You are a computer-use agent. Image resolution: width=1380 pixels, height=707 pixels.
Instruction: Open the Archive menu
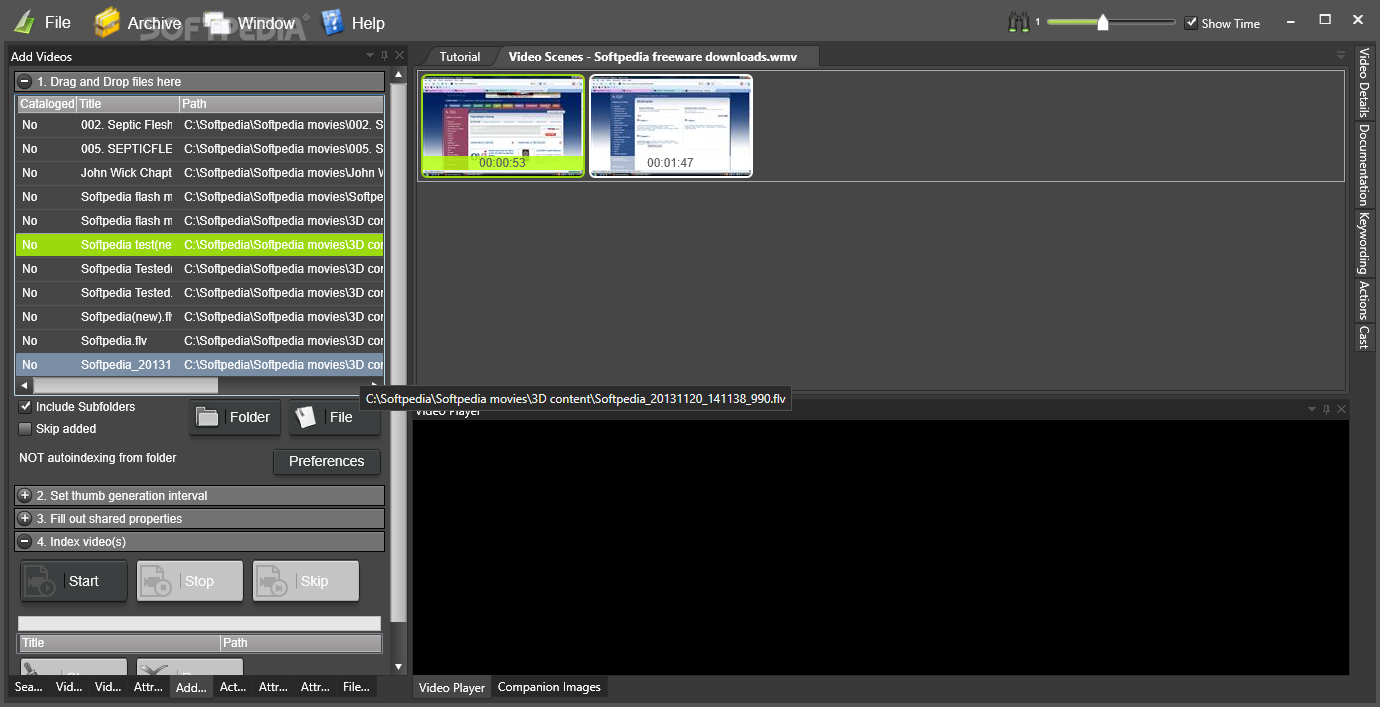point(138,22)
